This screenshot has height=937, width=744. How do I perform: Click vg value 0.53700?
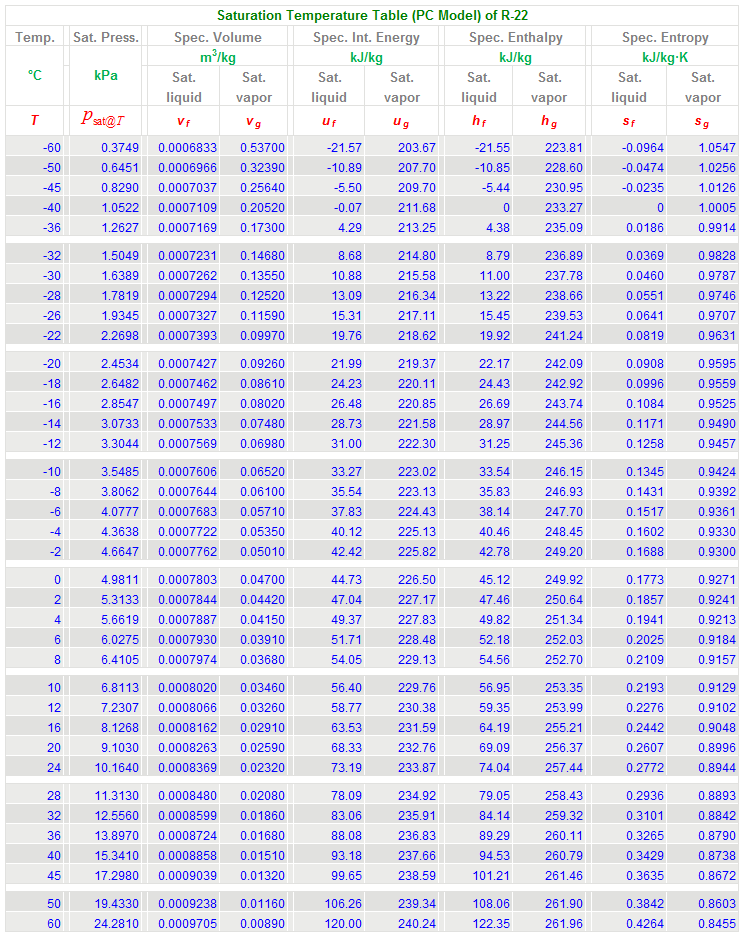coord(262,148)
